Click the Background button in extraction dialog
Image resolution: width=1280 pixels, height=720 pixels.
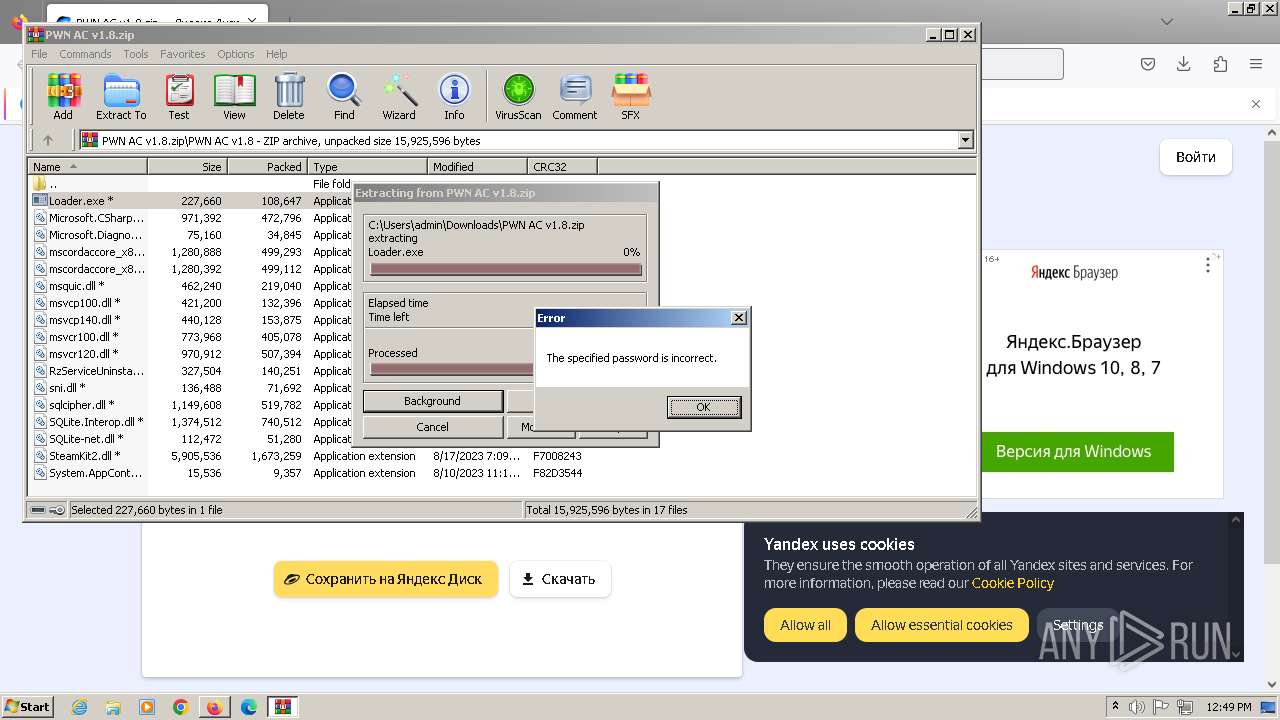click(432, 401)
